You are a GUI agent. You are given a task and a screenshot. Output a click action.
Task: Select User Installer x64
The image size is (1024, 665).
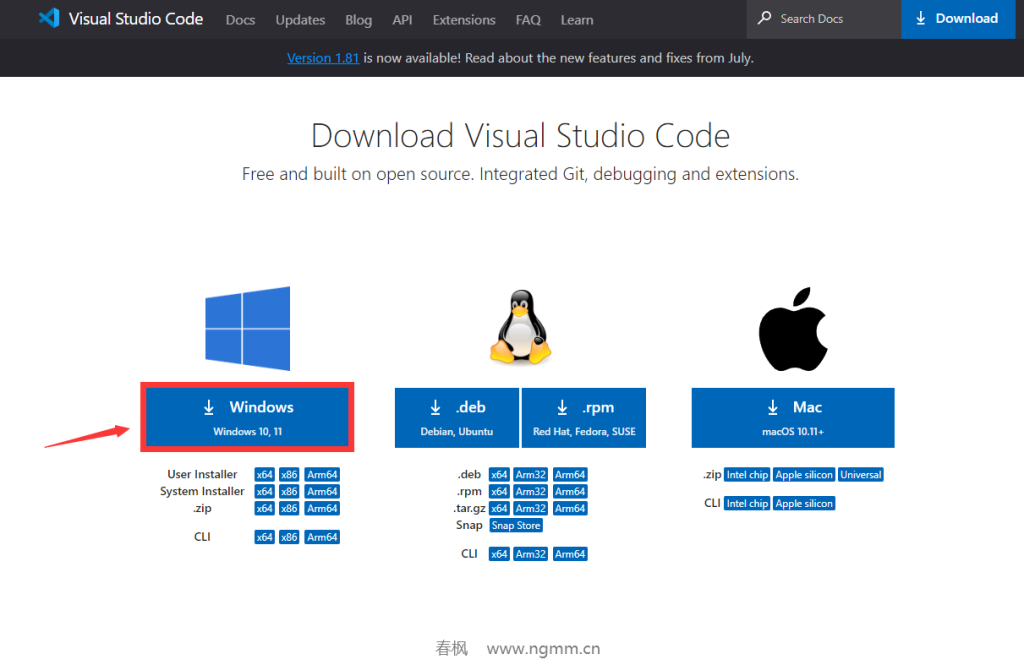click(x=264, y=474)
